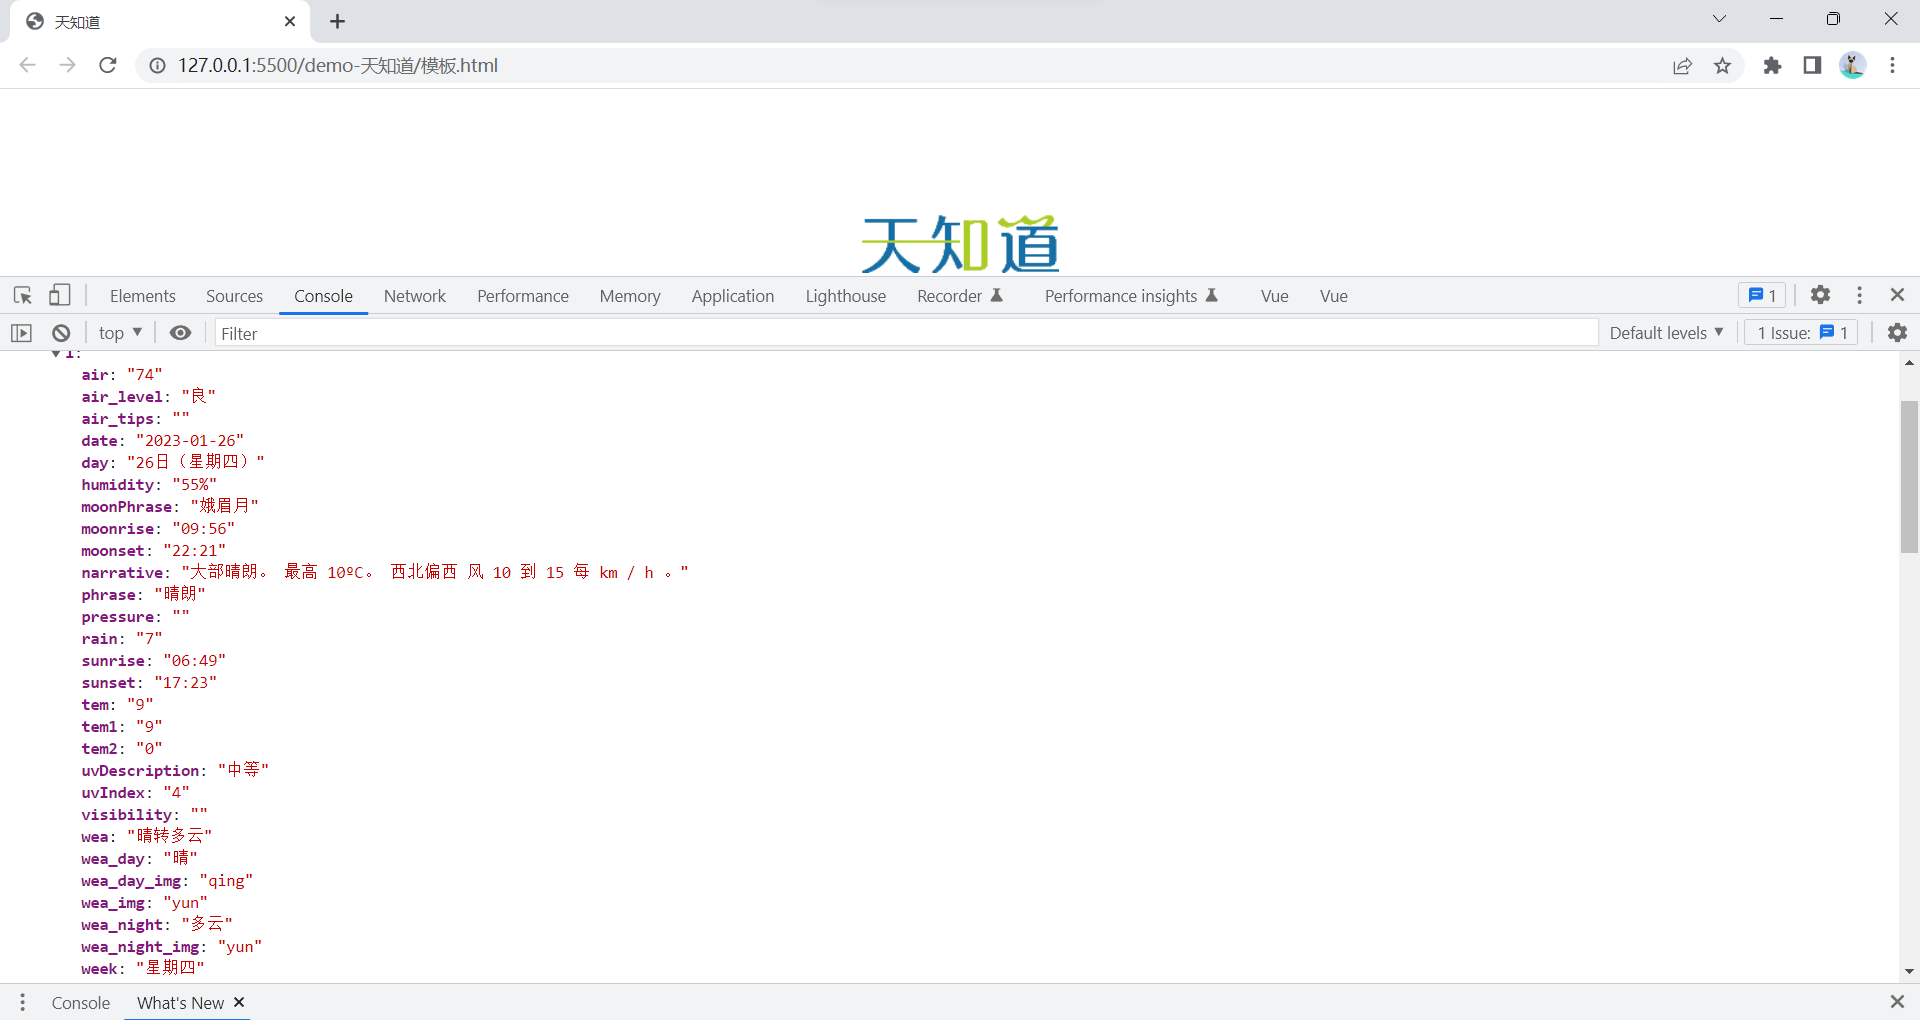The height and width of the screenshot is (1020, 1920).
Task: Select the inspect element cursor tool
Action: point(21,295)
